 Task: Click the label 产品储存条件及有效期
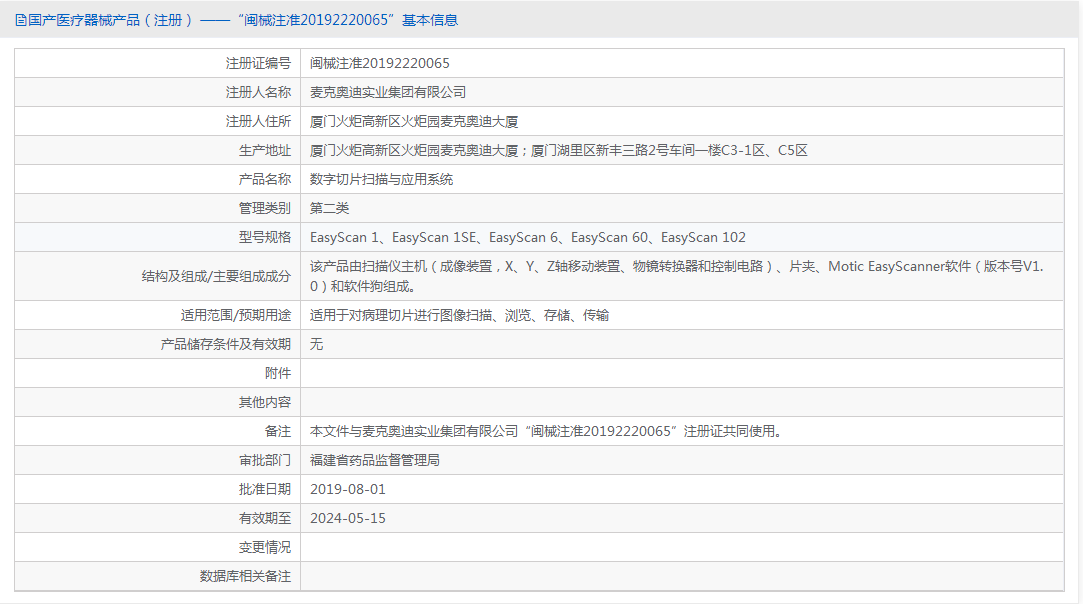[226, 345]
